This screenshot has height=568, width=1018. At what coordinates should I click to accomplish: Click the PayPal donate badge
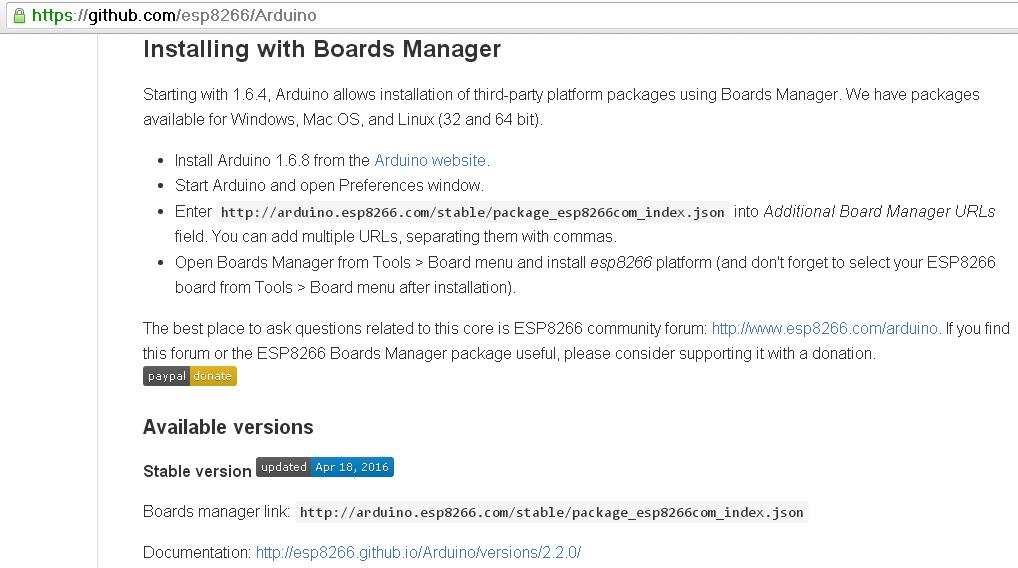click(x=190, y=376)
